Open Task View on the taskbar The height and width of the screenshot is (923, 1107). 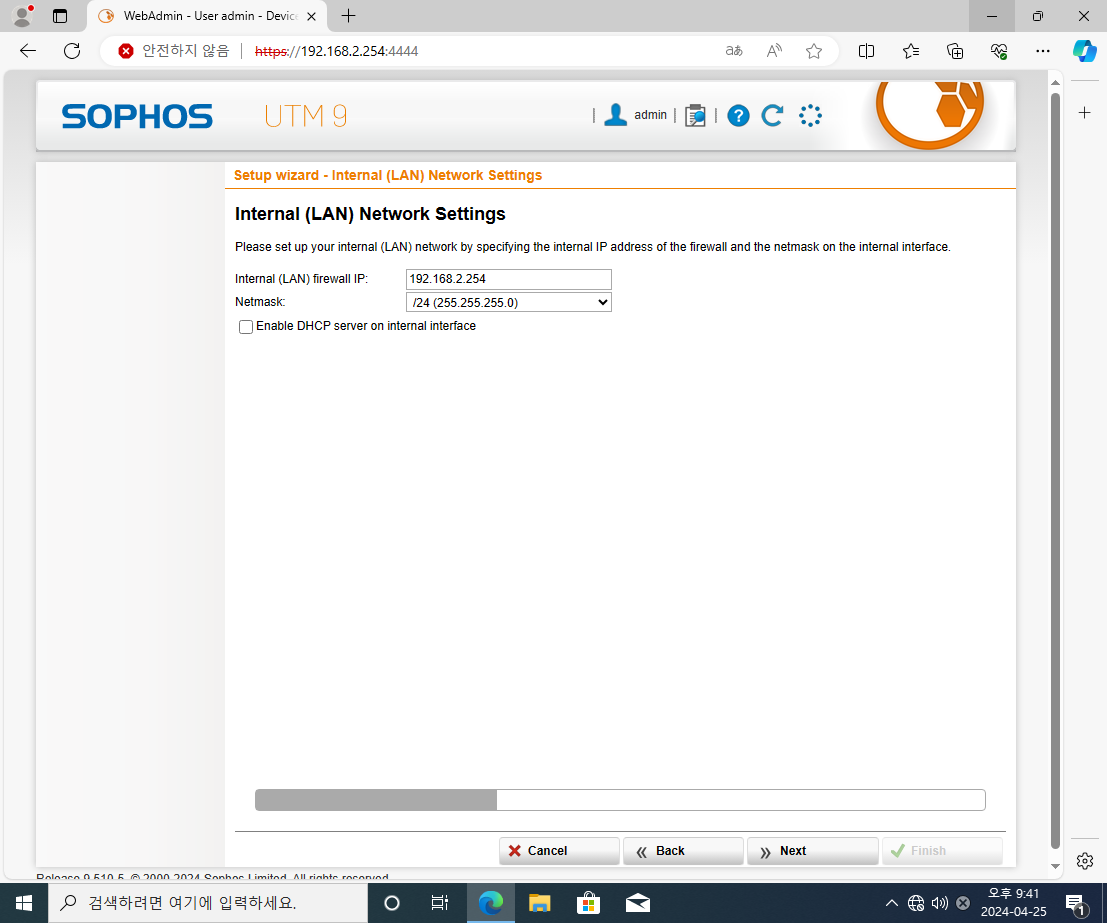(x=440, y=903)
